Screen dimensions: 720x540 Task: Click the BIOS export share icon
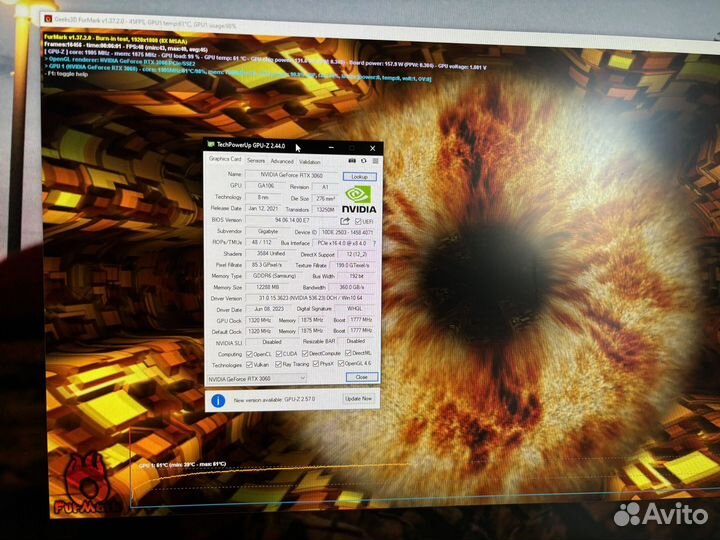pos(345,221)
